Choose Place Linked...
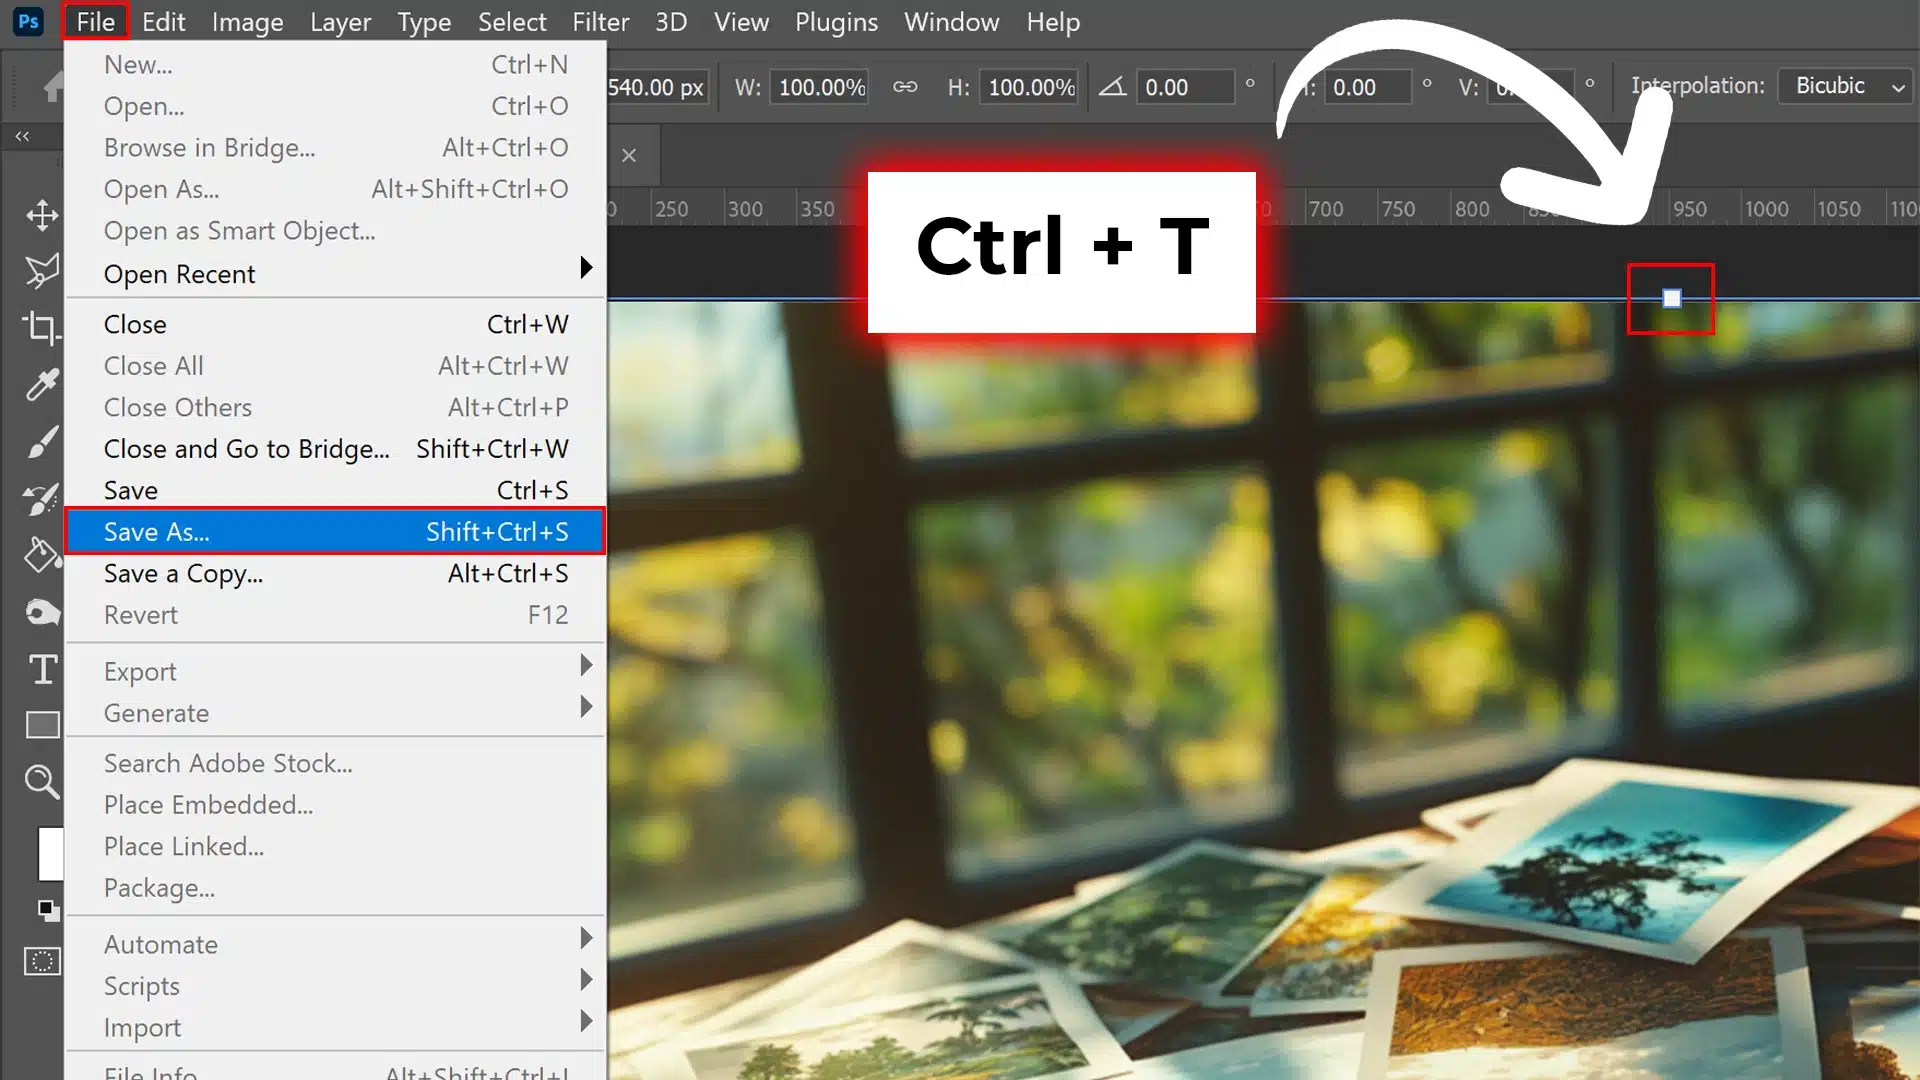1920x1080 pixels. 335,846
